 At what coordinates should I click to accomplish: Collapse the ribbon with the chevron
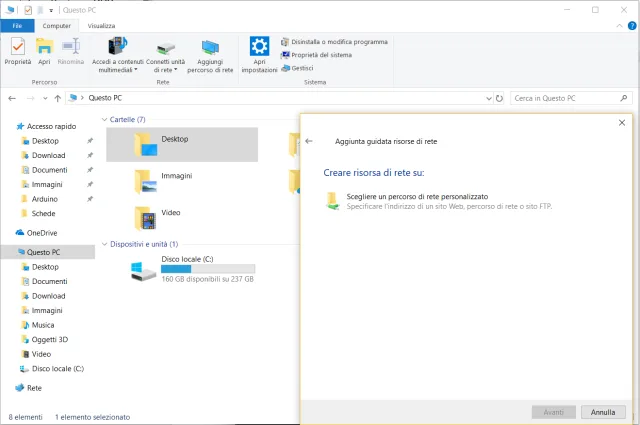click(x=619, y=26)
